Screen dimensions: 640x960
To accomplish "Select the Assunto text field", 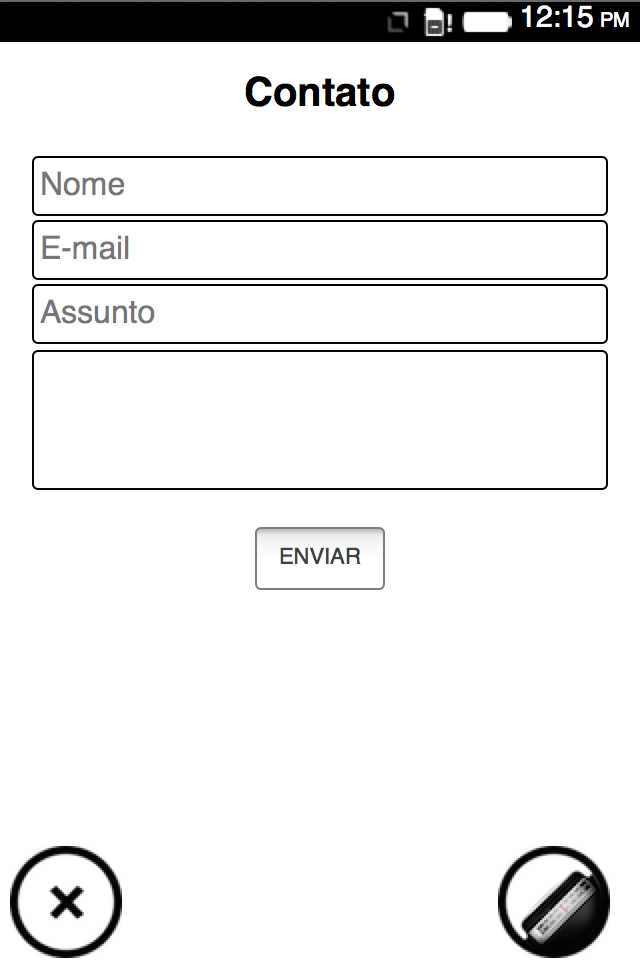I will [320, 314].
